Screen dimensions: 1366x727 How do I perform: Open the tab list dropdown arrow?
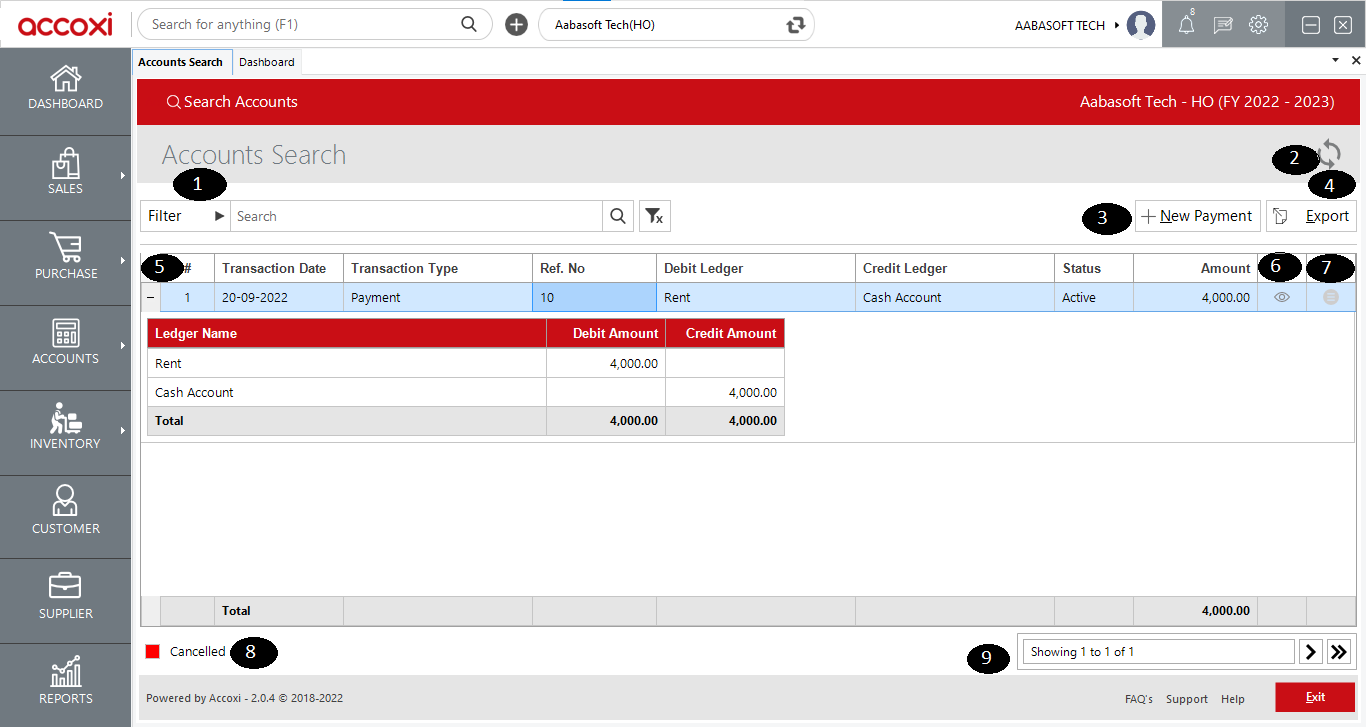pos(1335,61)
